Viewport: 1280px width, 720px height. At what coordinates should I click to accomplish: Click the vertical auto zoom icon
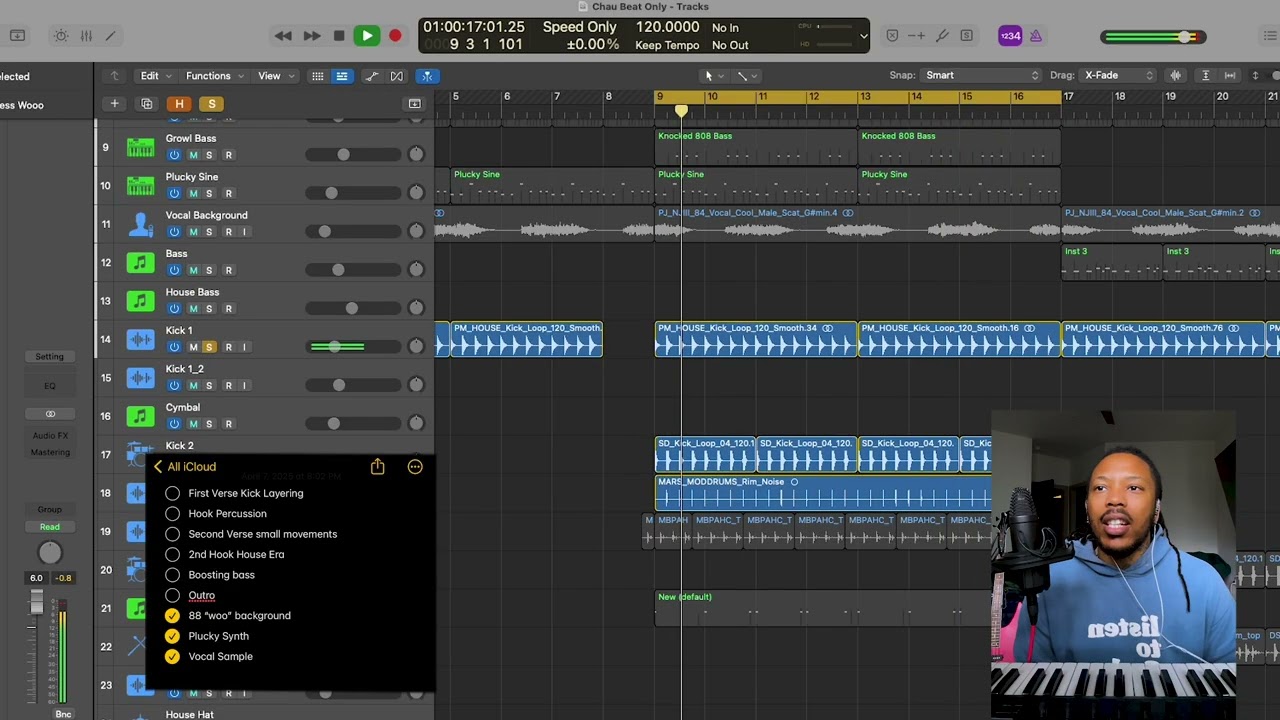1205,75
